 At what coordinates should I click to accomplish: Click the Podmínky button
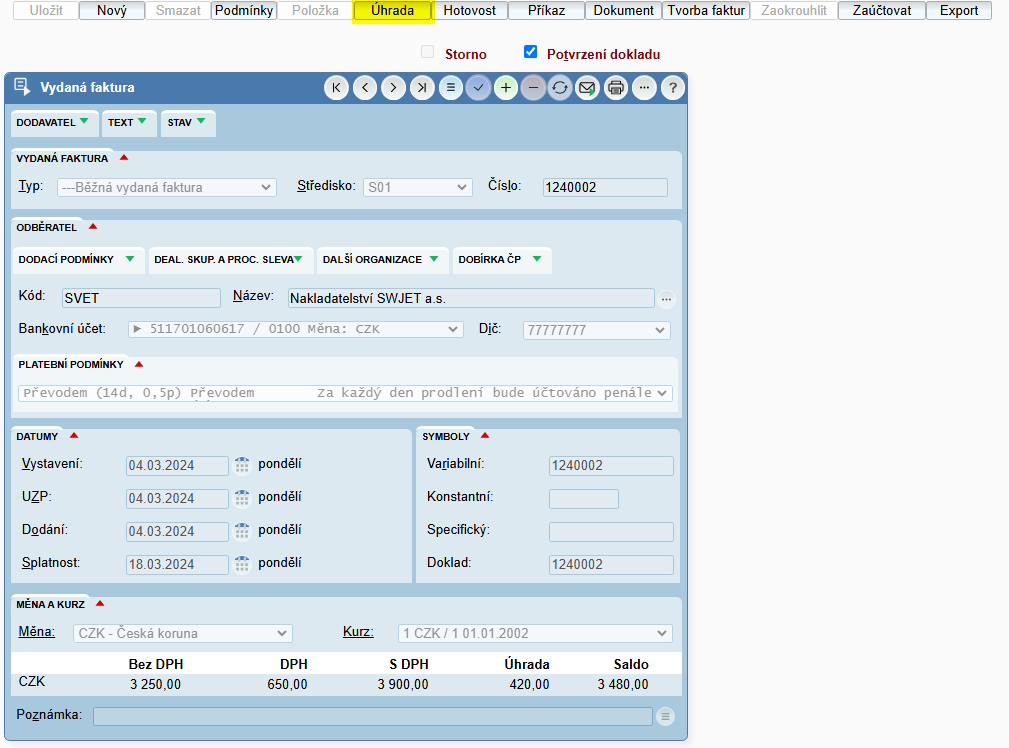[x=244, y=10]
